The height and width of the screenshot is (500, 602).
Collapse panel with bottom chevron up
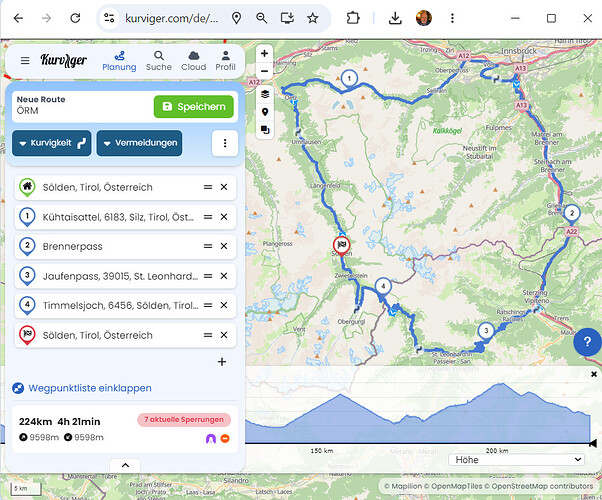tap(125, 465)
